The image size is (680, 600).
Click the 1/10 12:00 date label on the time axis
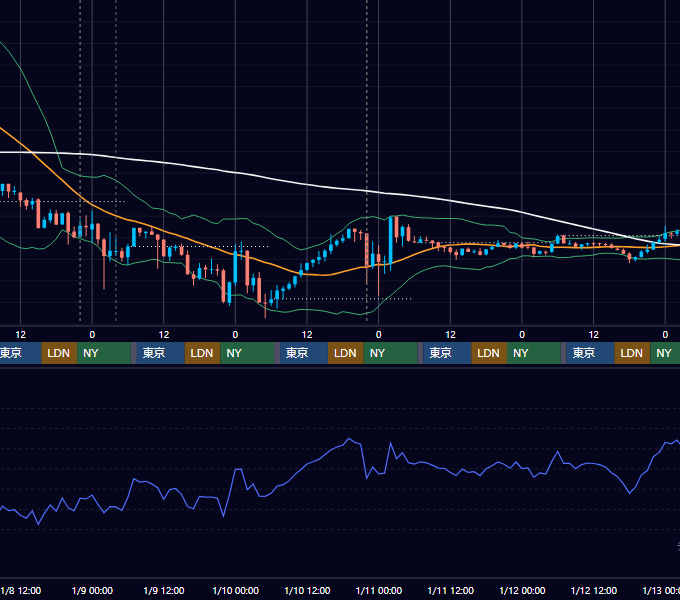(307, 590)
